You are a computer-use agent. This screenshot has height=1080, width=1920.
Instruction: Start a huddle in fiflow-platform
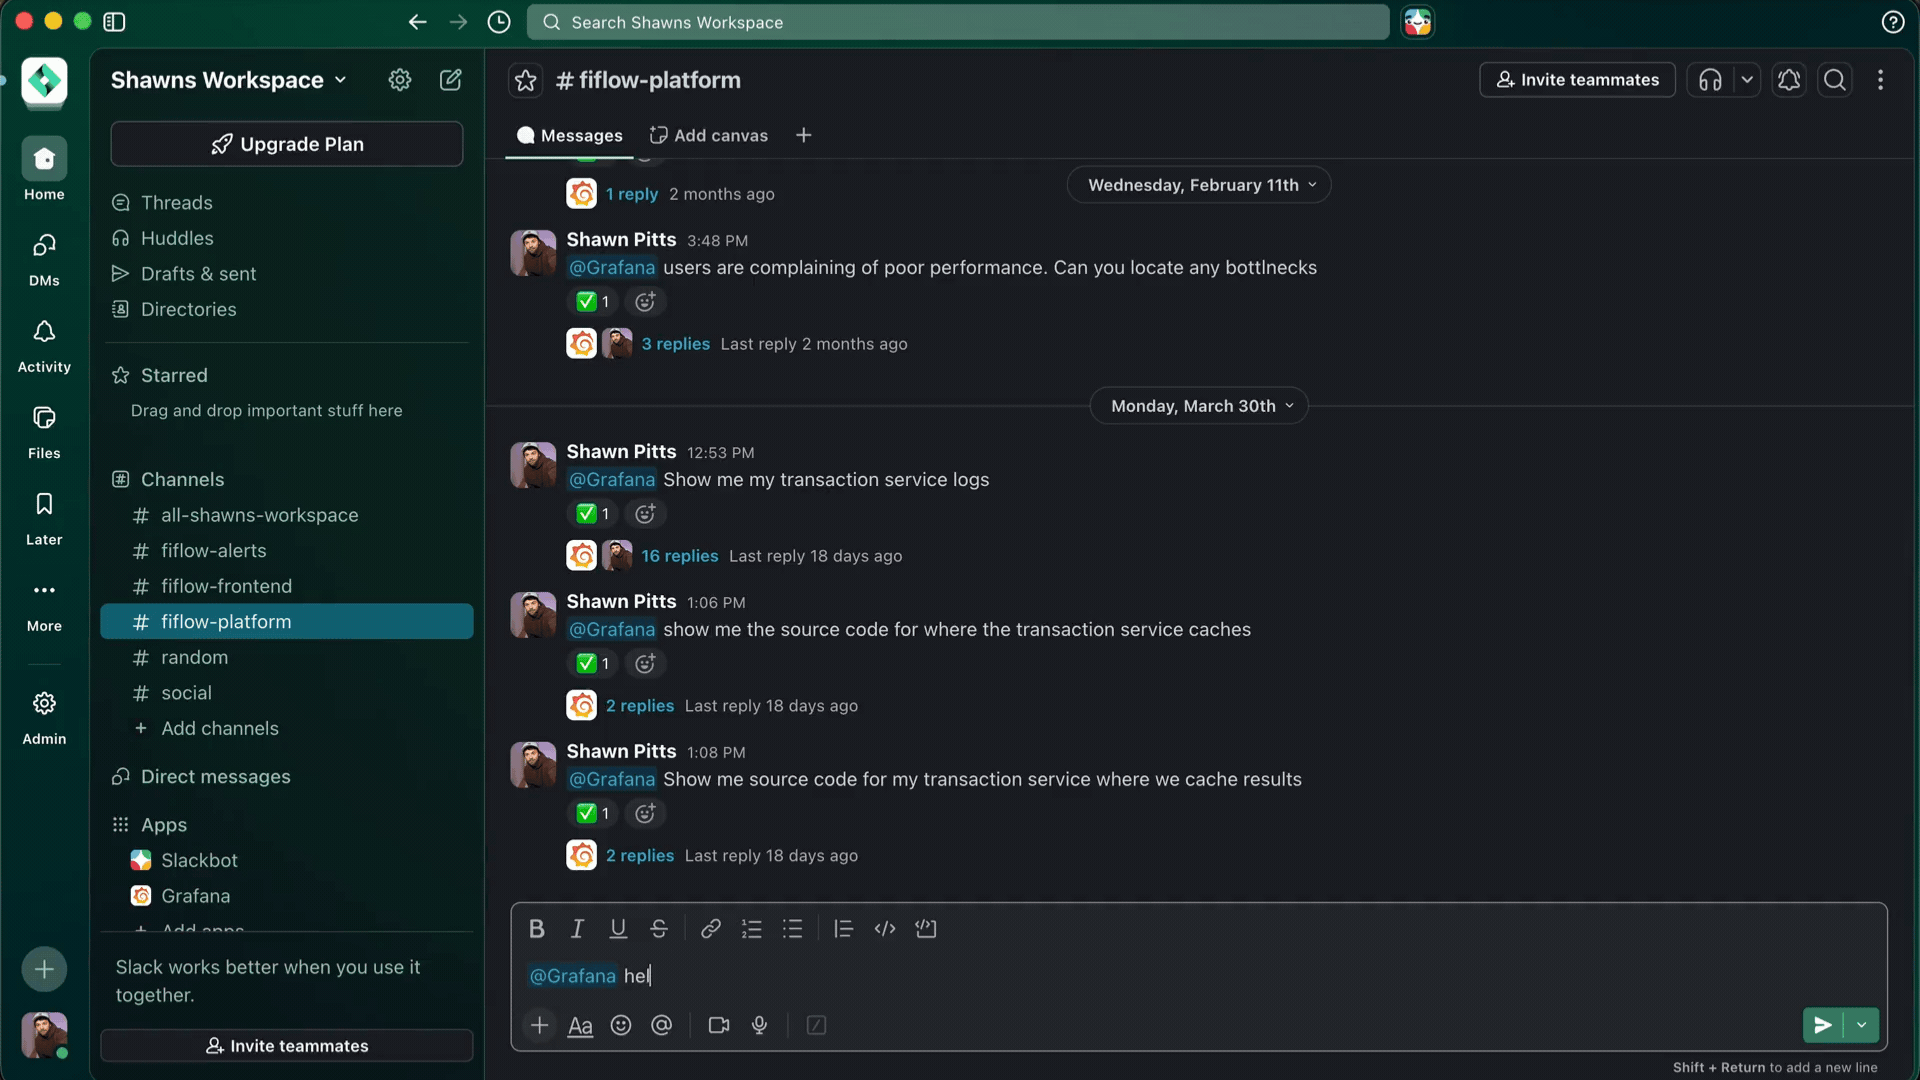[x=1710, y=80]
